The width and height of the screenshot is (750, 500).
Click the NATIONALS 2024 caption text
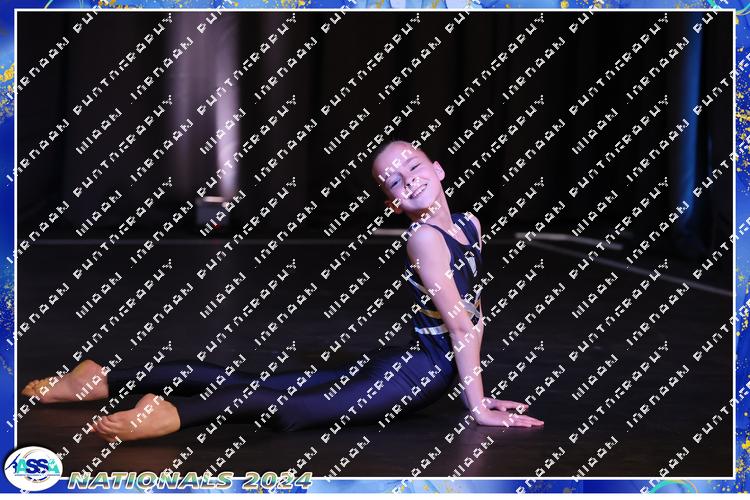pyautogui.click(x=190, y=481)
